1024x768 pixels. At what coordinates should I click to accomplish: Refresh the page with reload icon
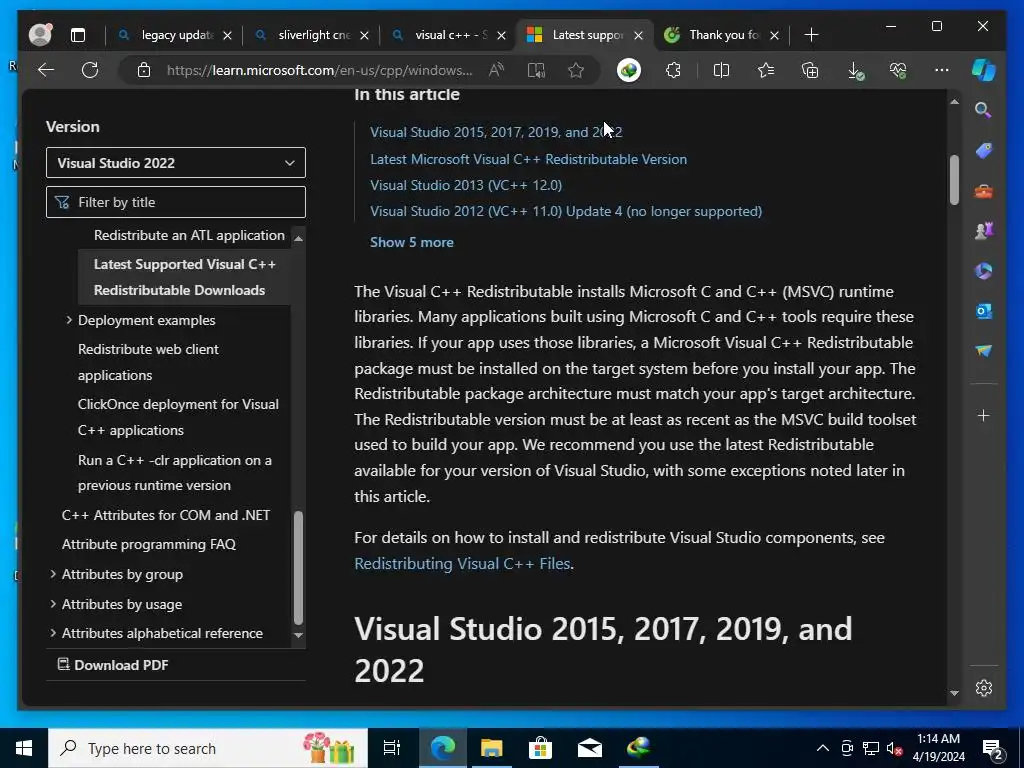(90, 70)
